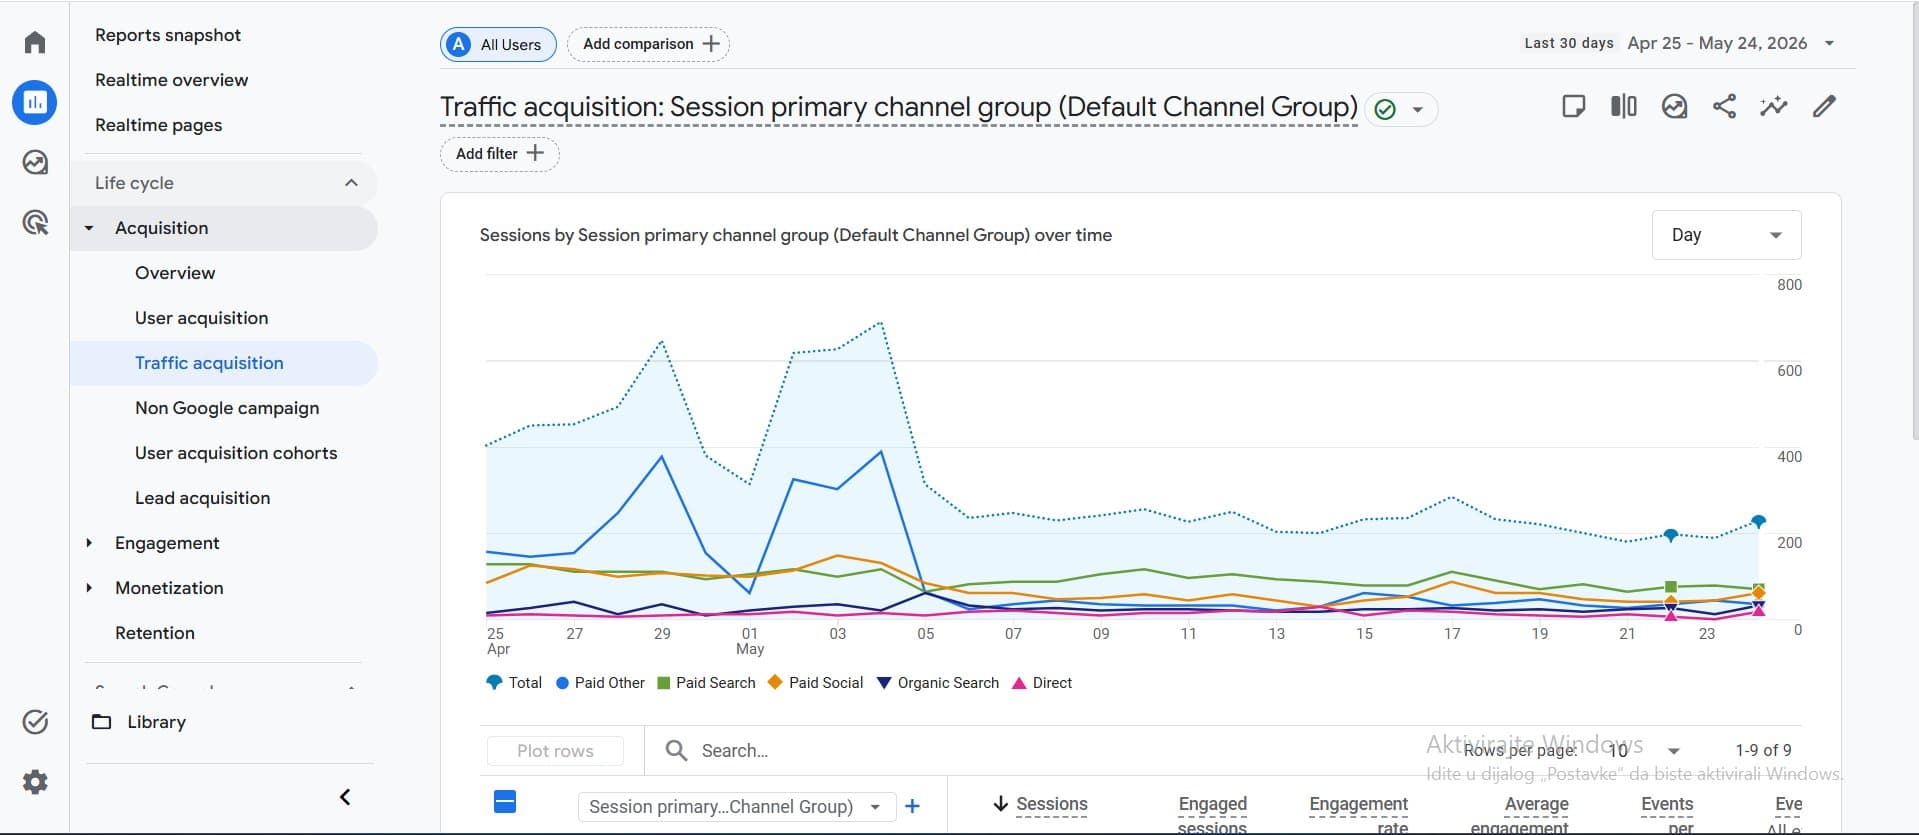Open Realtime overview
The image size is (1919, 835).
tap(172, 80)
